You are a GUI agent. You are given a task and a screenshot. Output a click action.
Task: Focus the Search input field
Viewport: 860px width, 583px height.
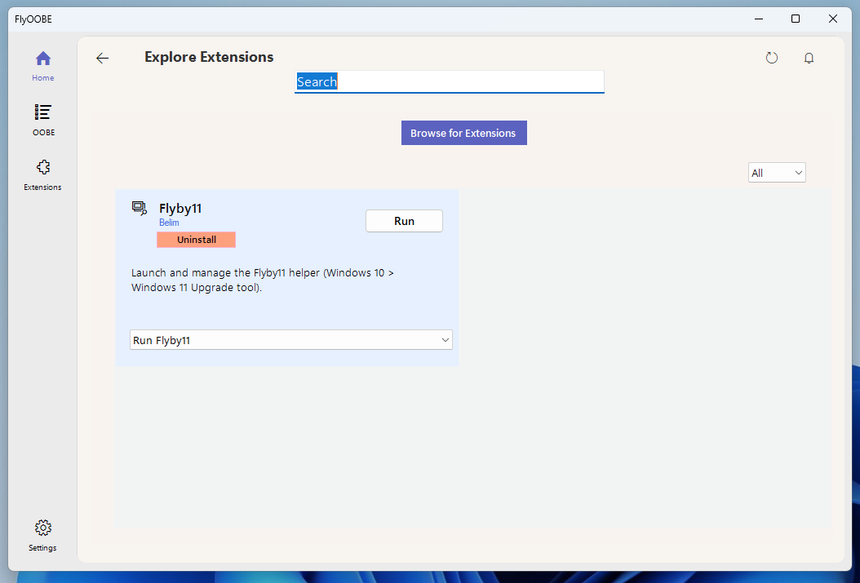click(449, 82)
